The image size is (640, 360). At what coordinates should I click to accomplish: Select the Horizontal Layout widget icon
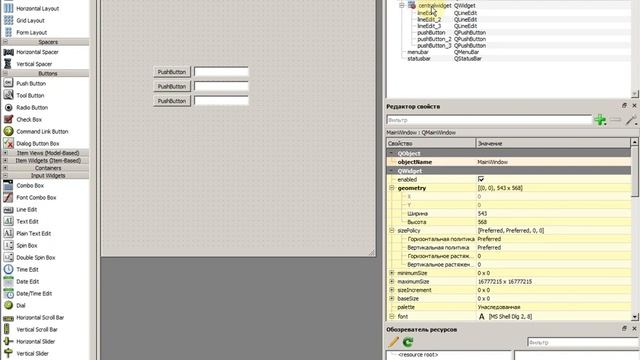pyautogui.click(x=8, y=8)
